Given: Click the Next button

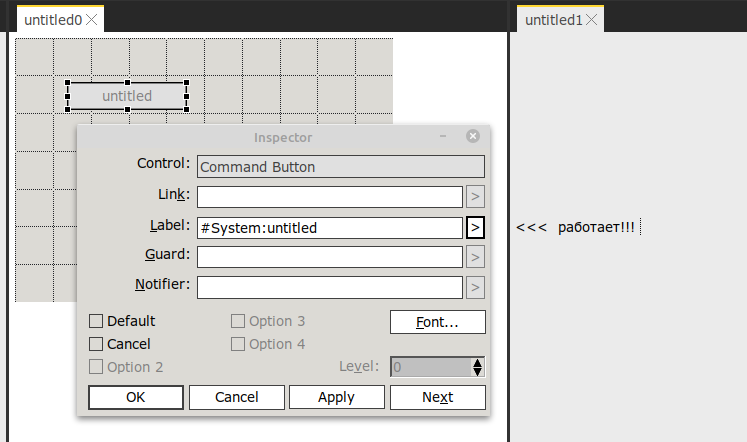Looking at the screenshot, I should coord(437,397).
